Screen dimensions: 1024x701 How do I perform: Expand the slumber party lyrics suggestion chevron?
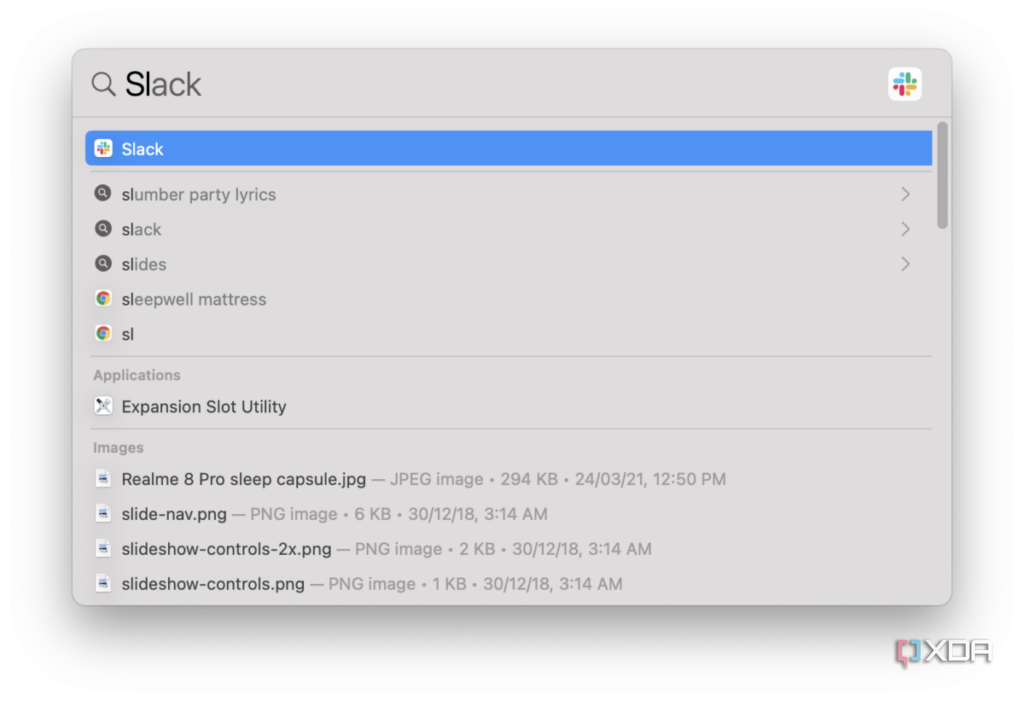(905, 194)
